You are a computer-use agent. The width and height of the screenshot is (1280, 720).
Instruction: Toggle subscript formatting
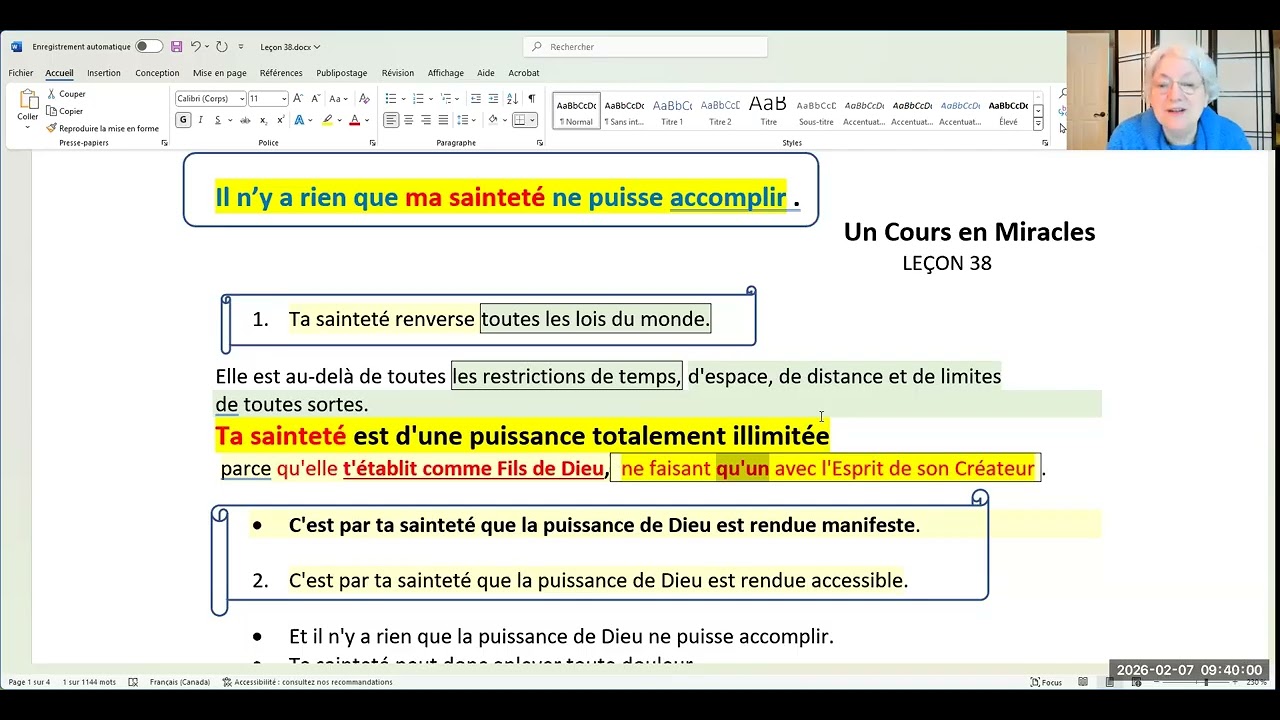tap(263, 120)
